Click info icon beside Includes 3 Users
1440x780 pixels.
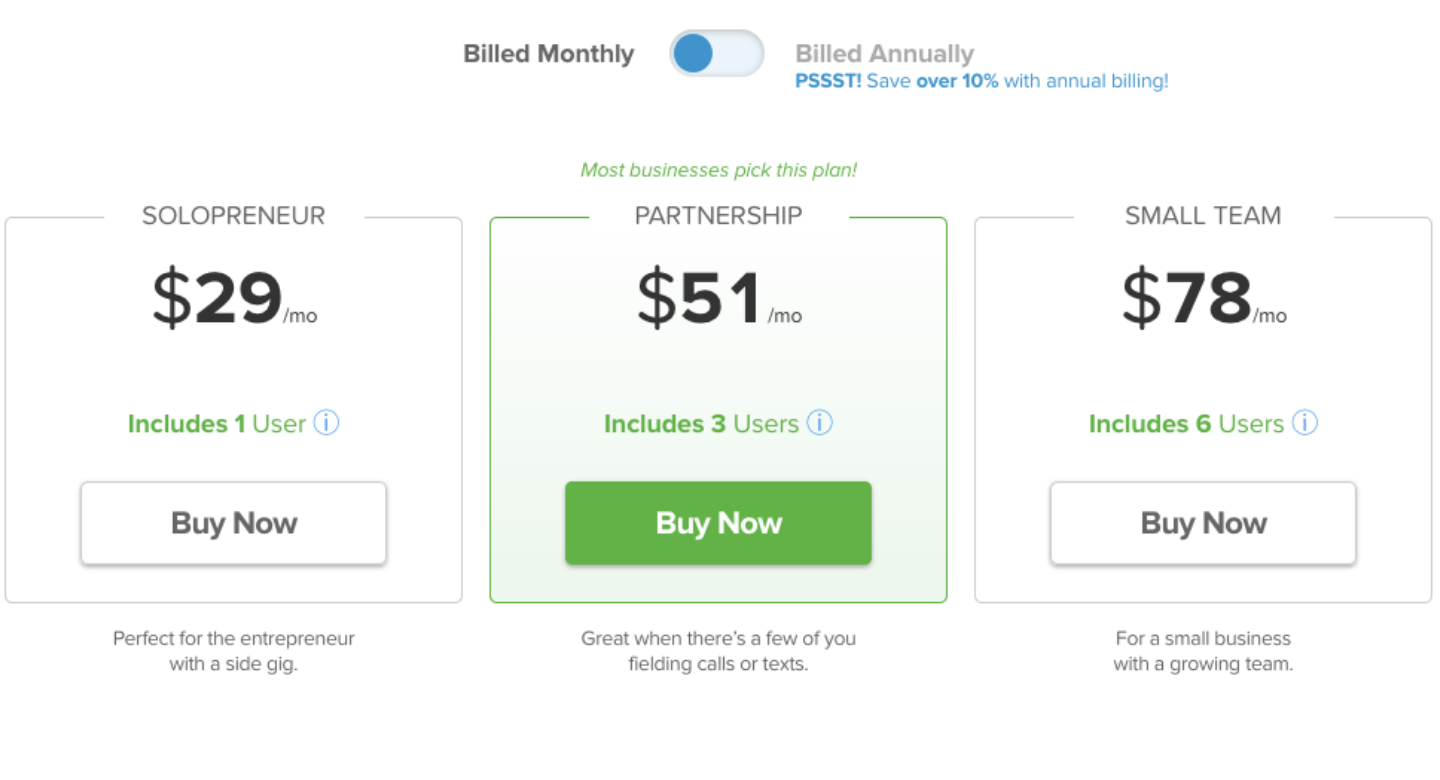pos(819,423)
